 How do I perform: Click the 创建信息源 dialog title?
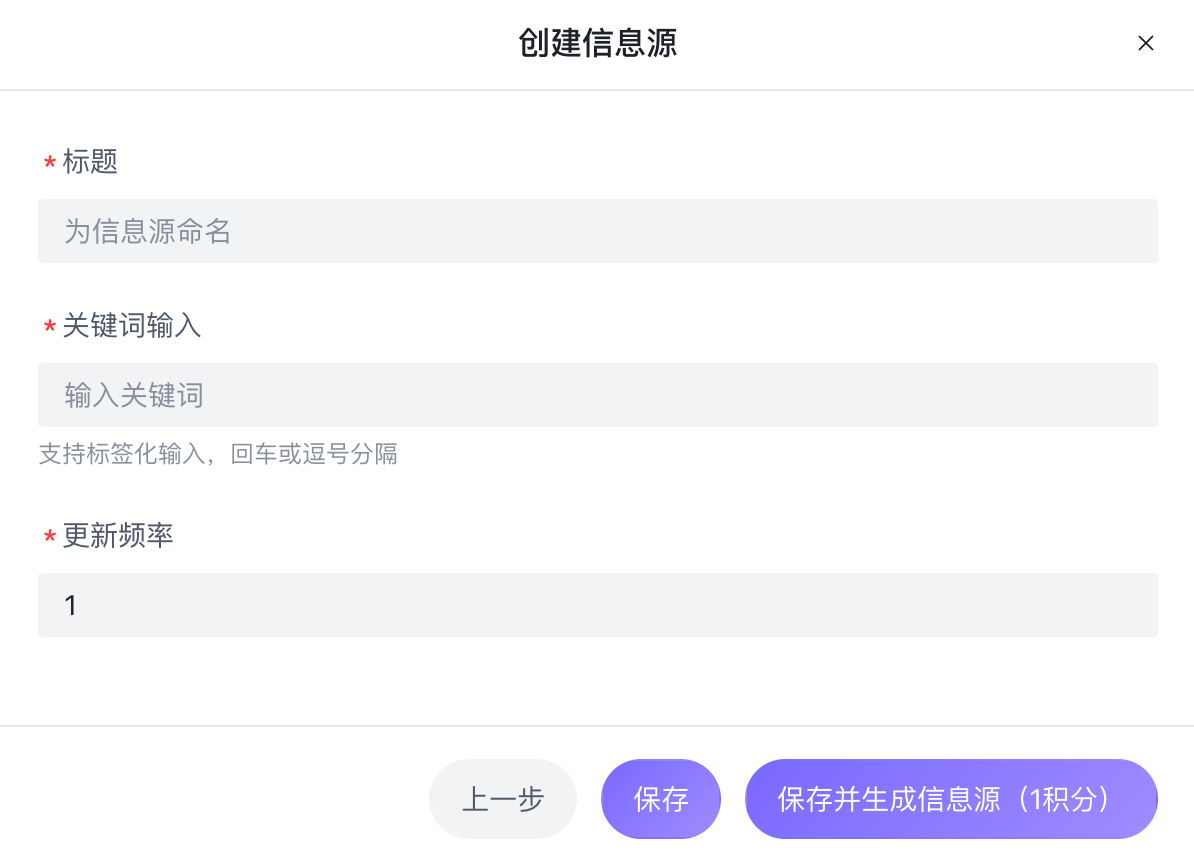(597, 43)
